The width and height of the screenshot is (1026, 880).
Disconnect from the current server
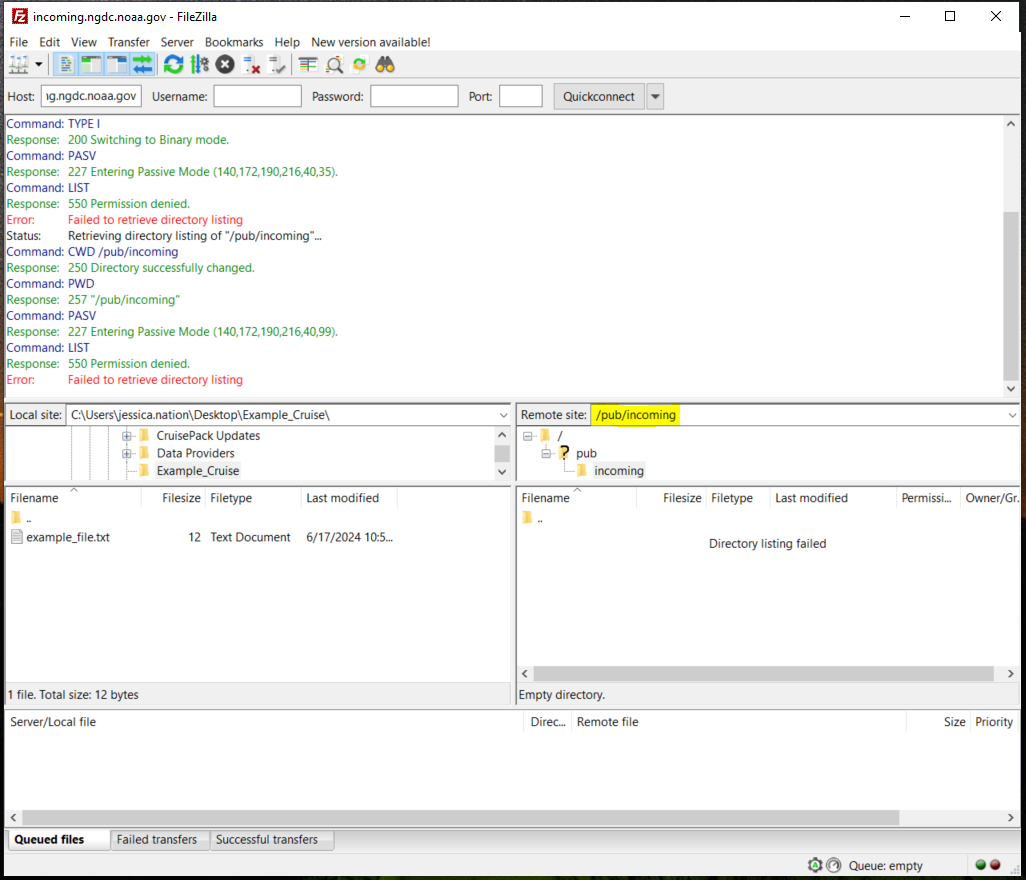pos(251,65)
